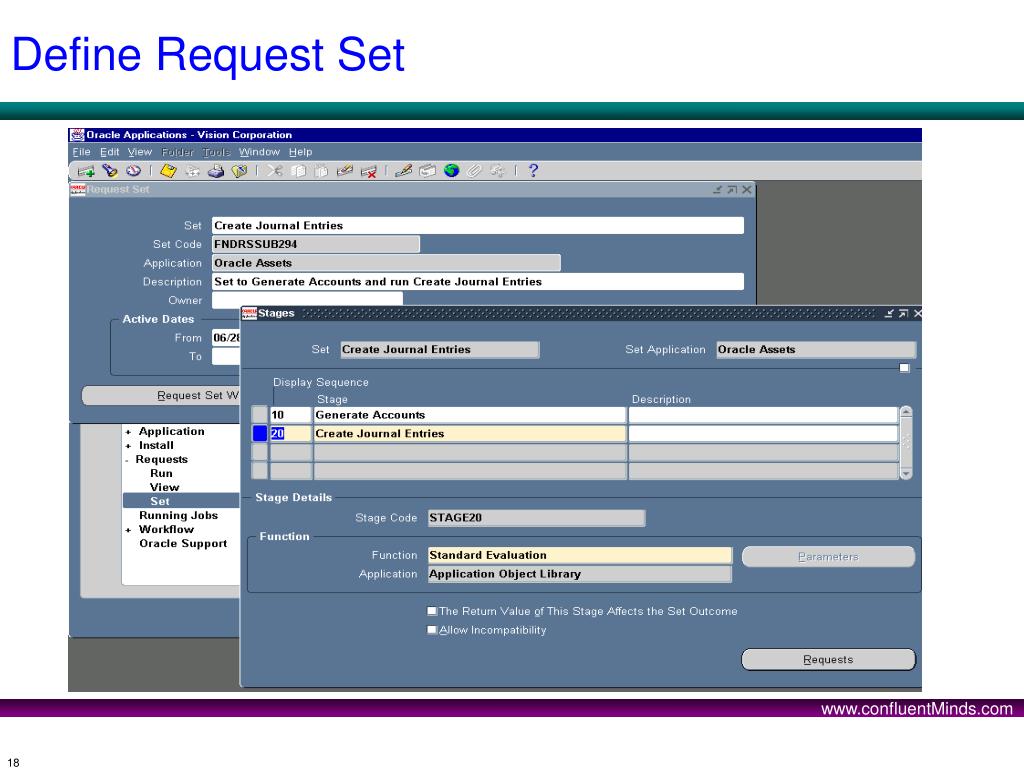Collapse the Requests navigator node
Image resolution: width=1024 pixels, height=768 pixels.
(127, 460)
